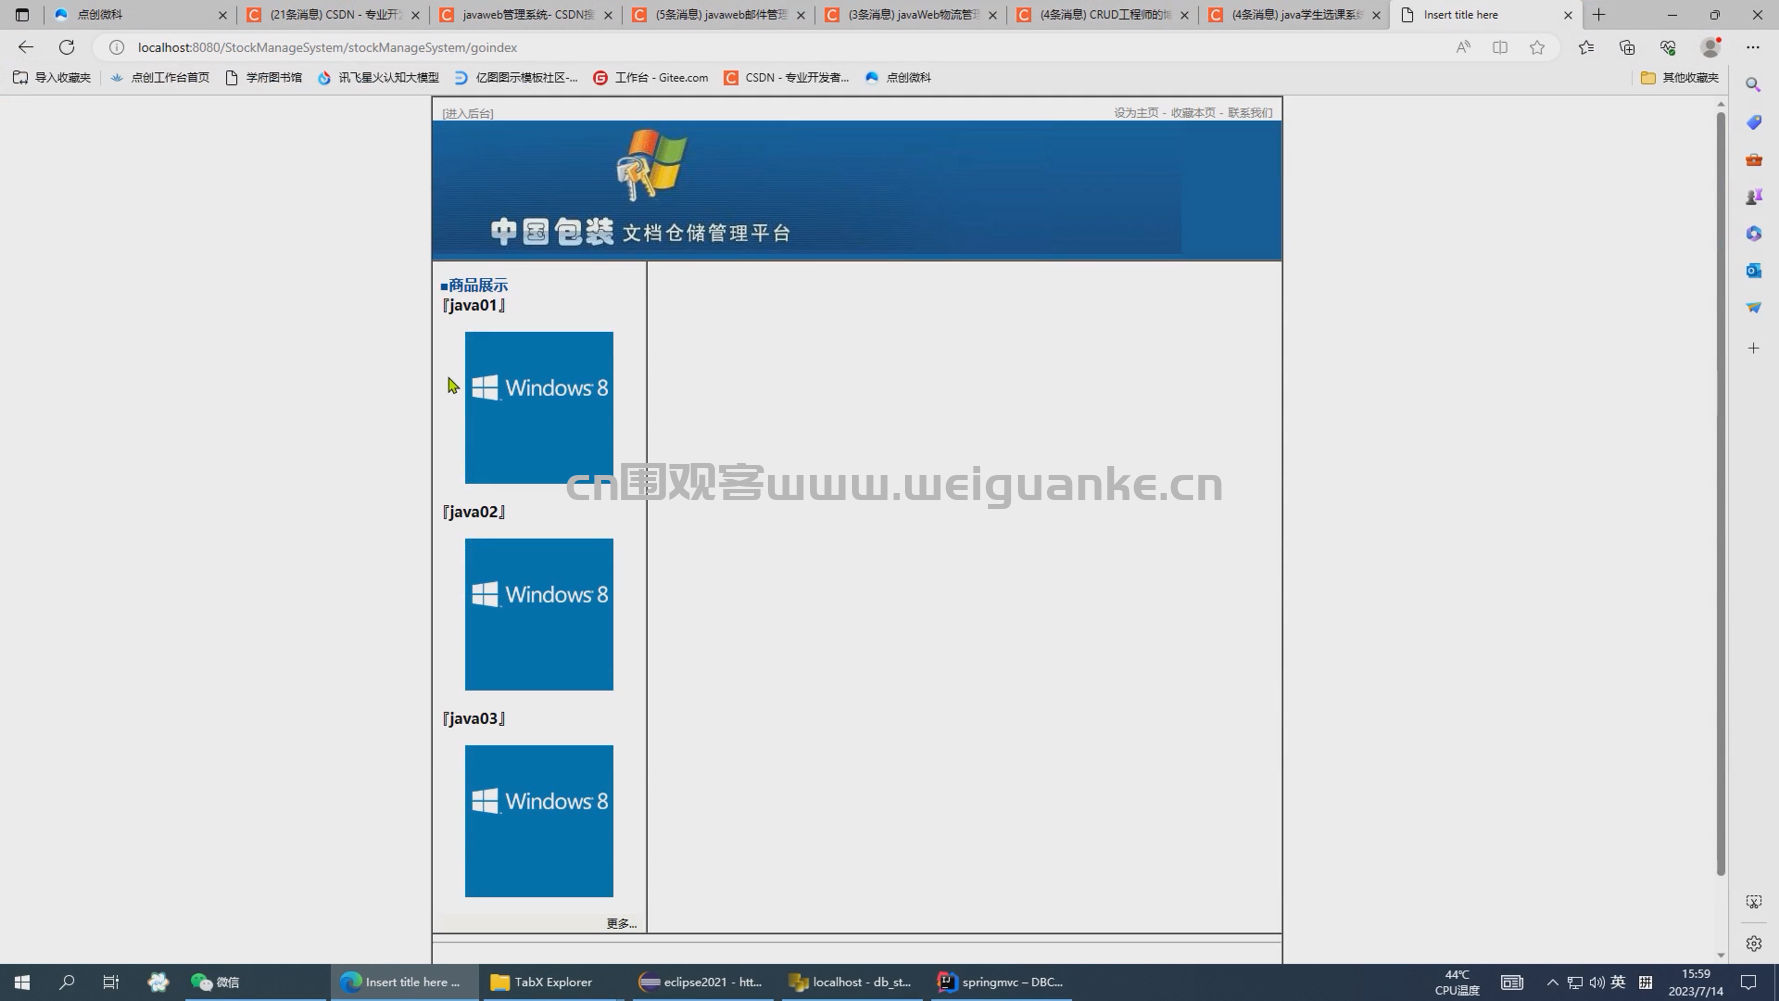Click the page vertical scrollbar
The width and height of the screenshot is (1779, 1001).
point(1720,494)
